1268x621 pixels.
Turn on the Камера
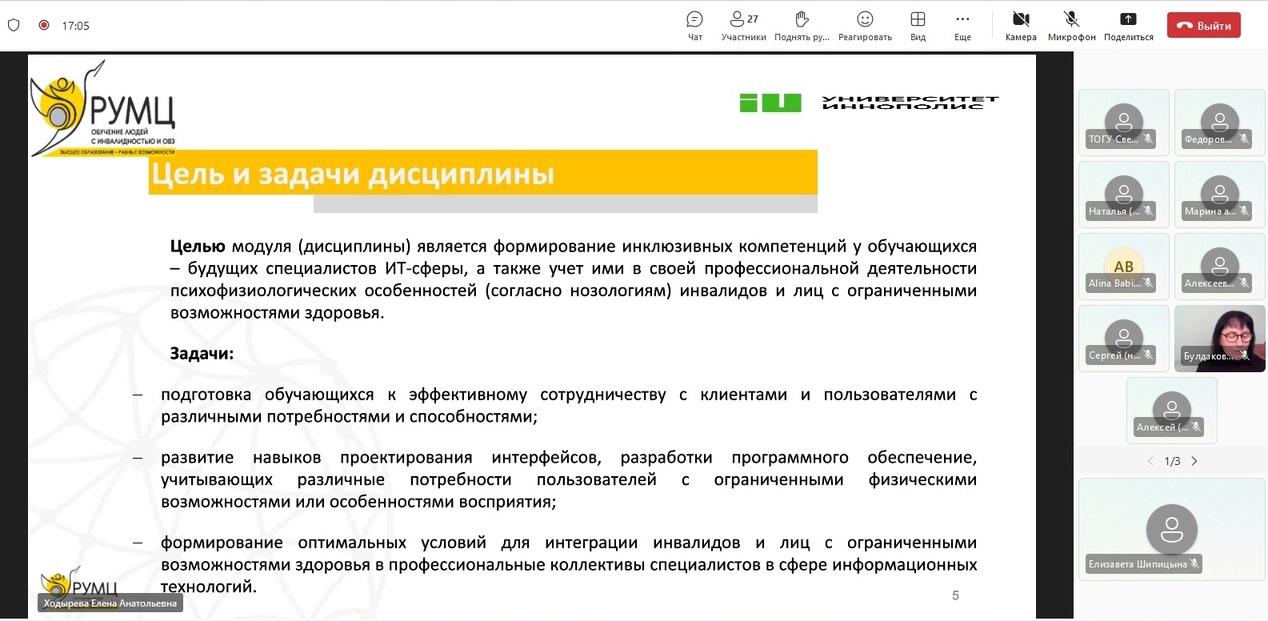pyautogui.click(x=1021, y=25)
